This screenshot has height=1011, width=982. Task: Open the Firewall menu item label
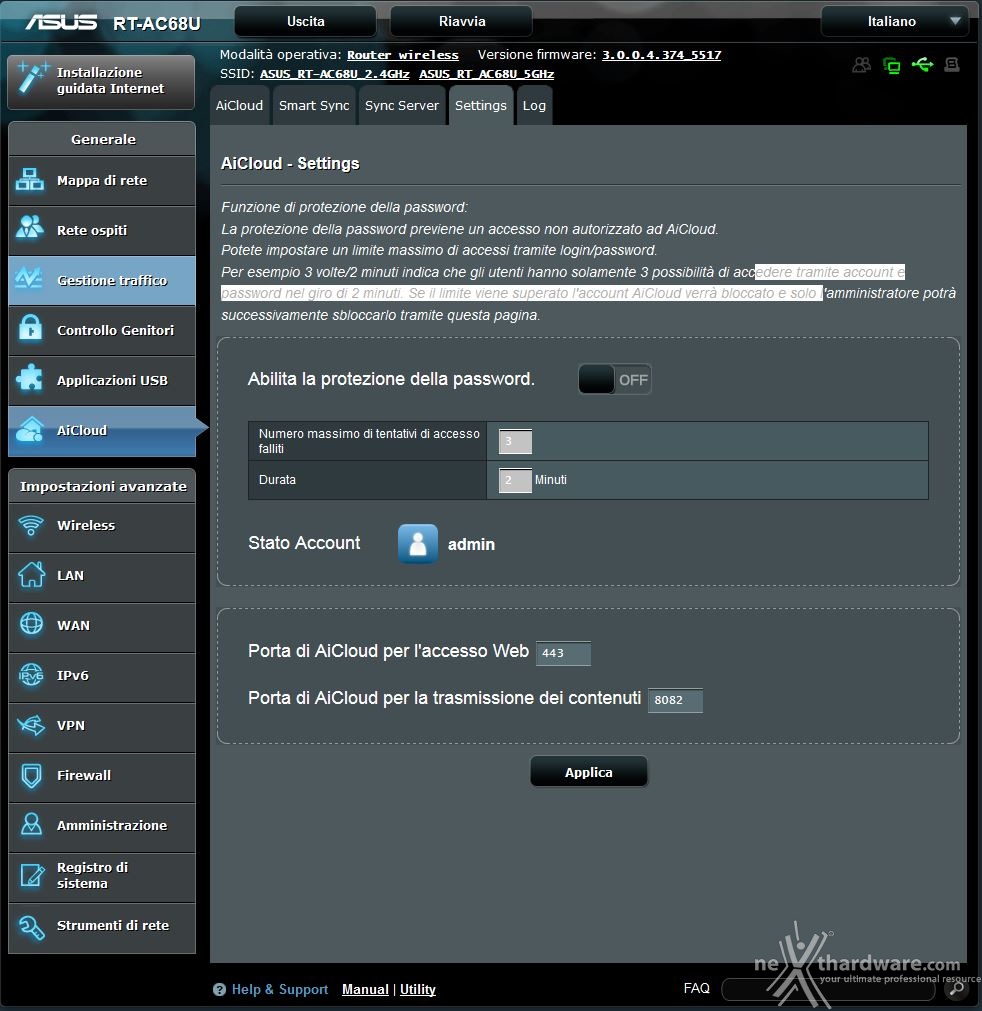(x=84, y=775)
